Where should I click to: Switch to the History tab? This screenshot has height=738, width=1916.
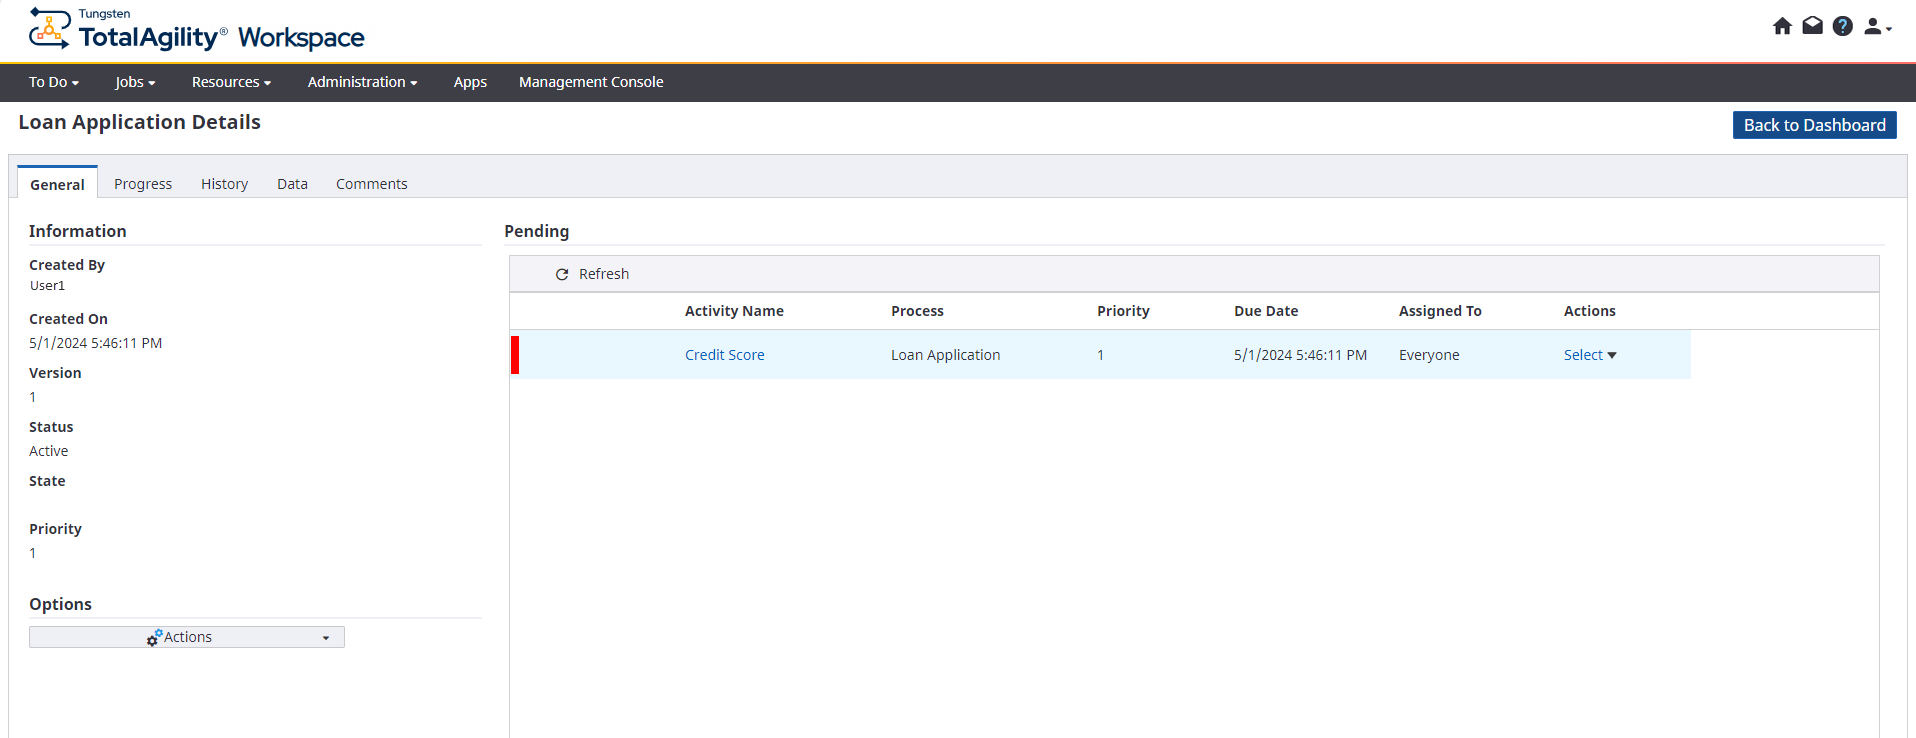coord(224,184)
